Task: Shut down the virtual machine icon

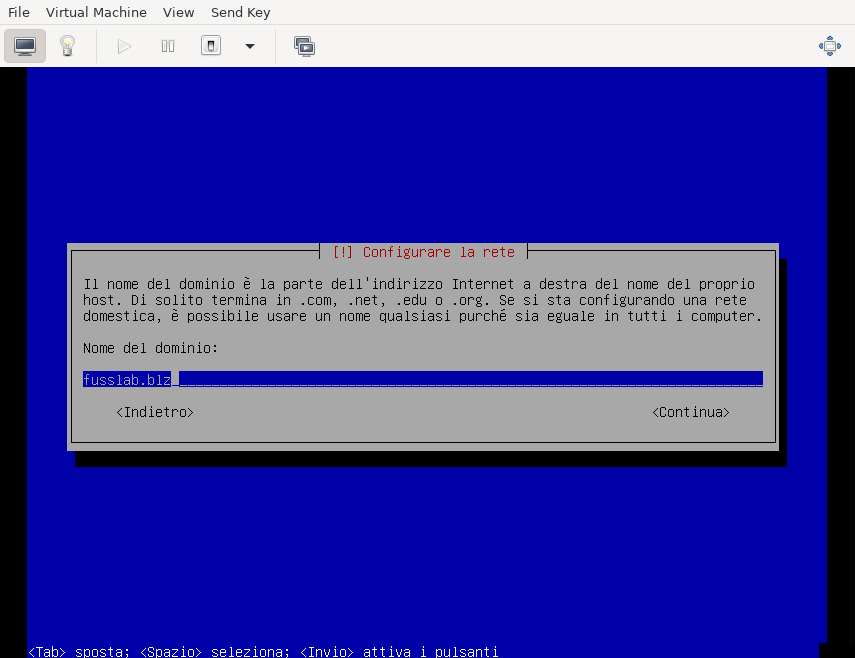Action: coord(211,46)
